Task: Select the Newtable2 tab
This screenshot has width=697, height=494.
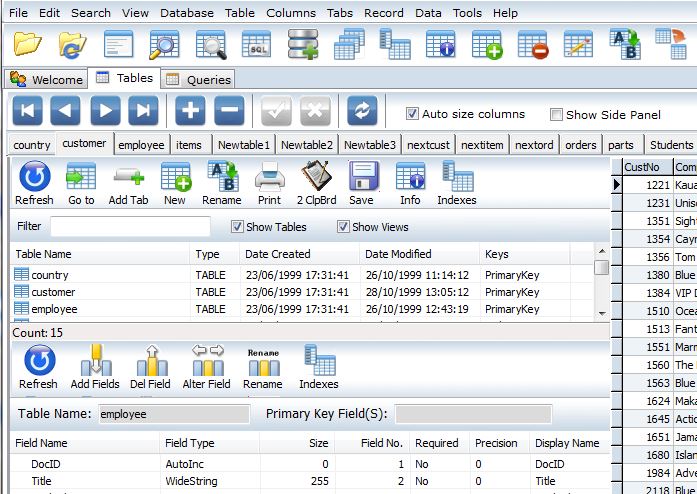Action: pos(307,145)
